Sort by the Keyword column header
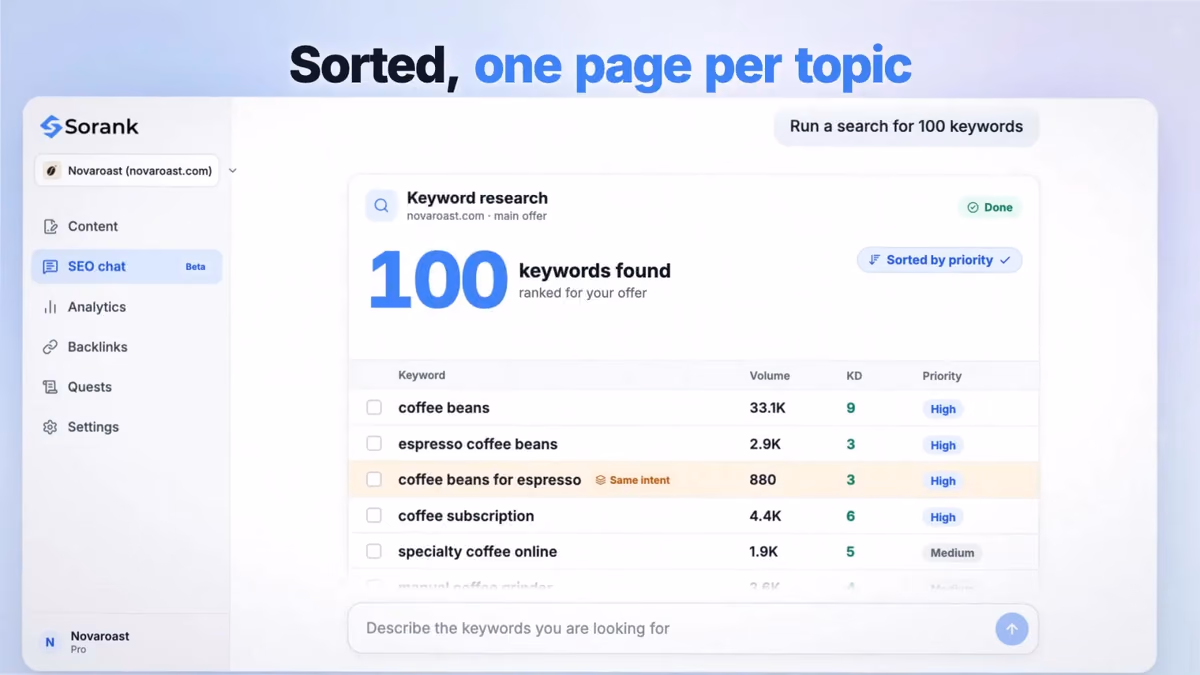This screenshot has width=1200, height=675. pos(422,375)
